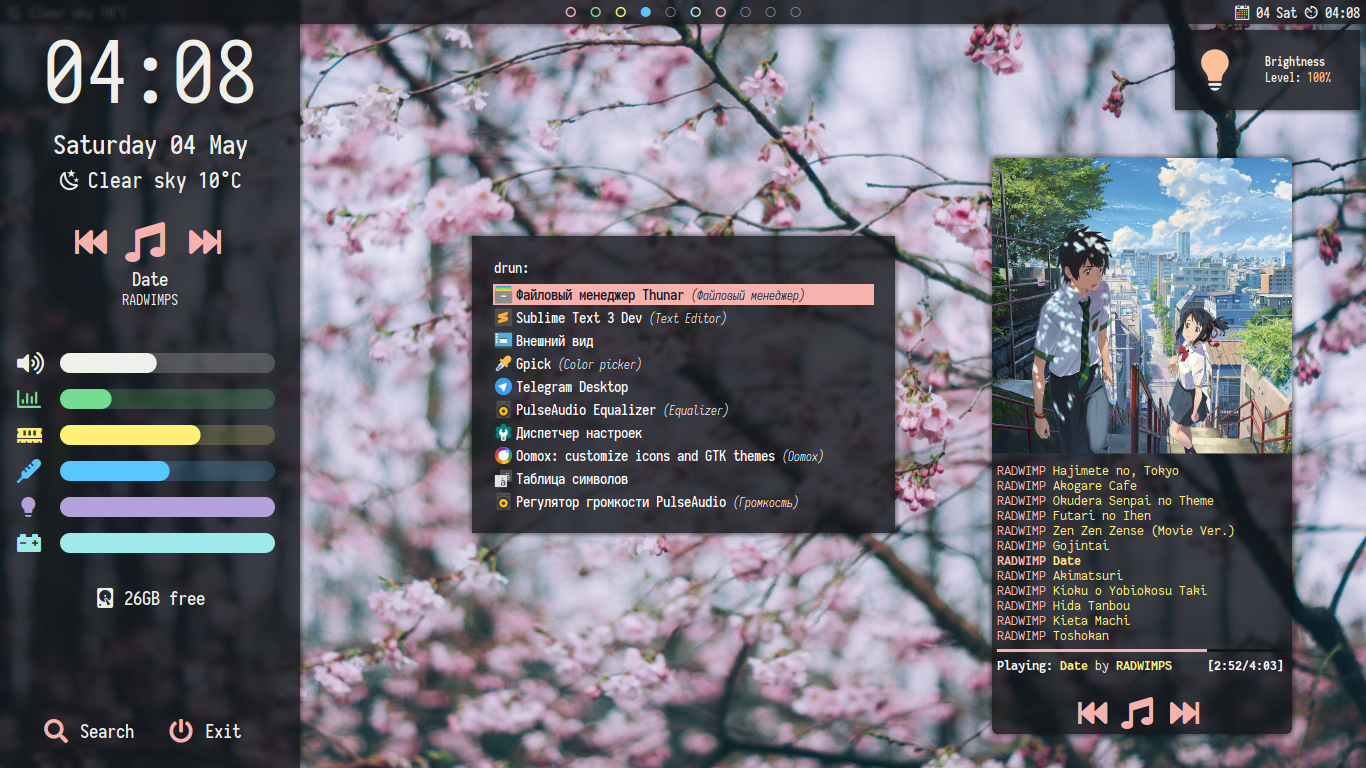
Task: Skip to previous track in the sidebar
Action: (x=91, y=242)
